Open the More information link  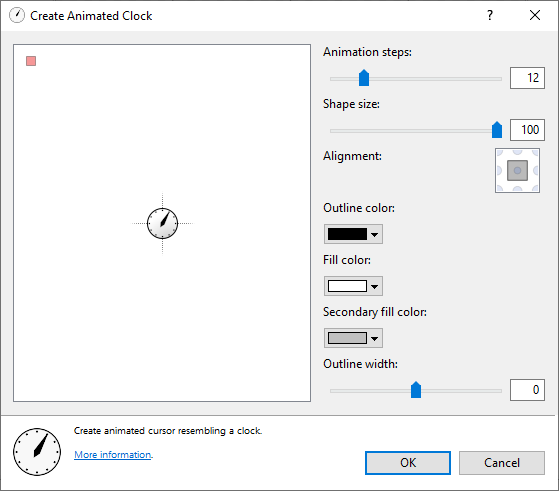point(113,455)
